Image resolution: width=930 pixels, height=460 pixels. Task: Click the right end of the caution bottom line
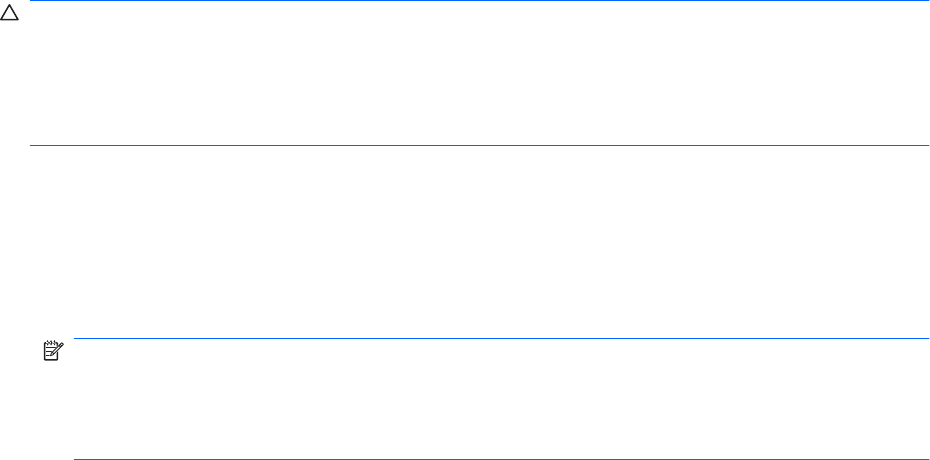[x=926, y=146]
